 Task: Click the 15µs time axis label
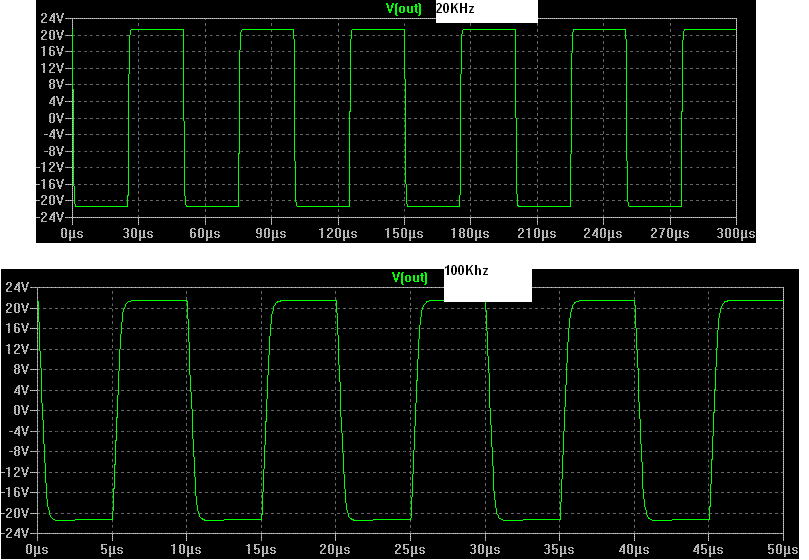(x=261, y=550)
